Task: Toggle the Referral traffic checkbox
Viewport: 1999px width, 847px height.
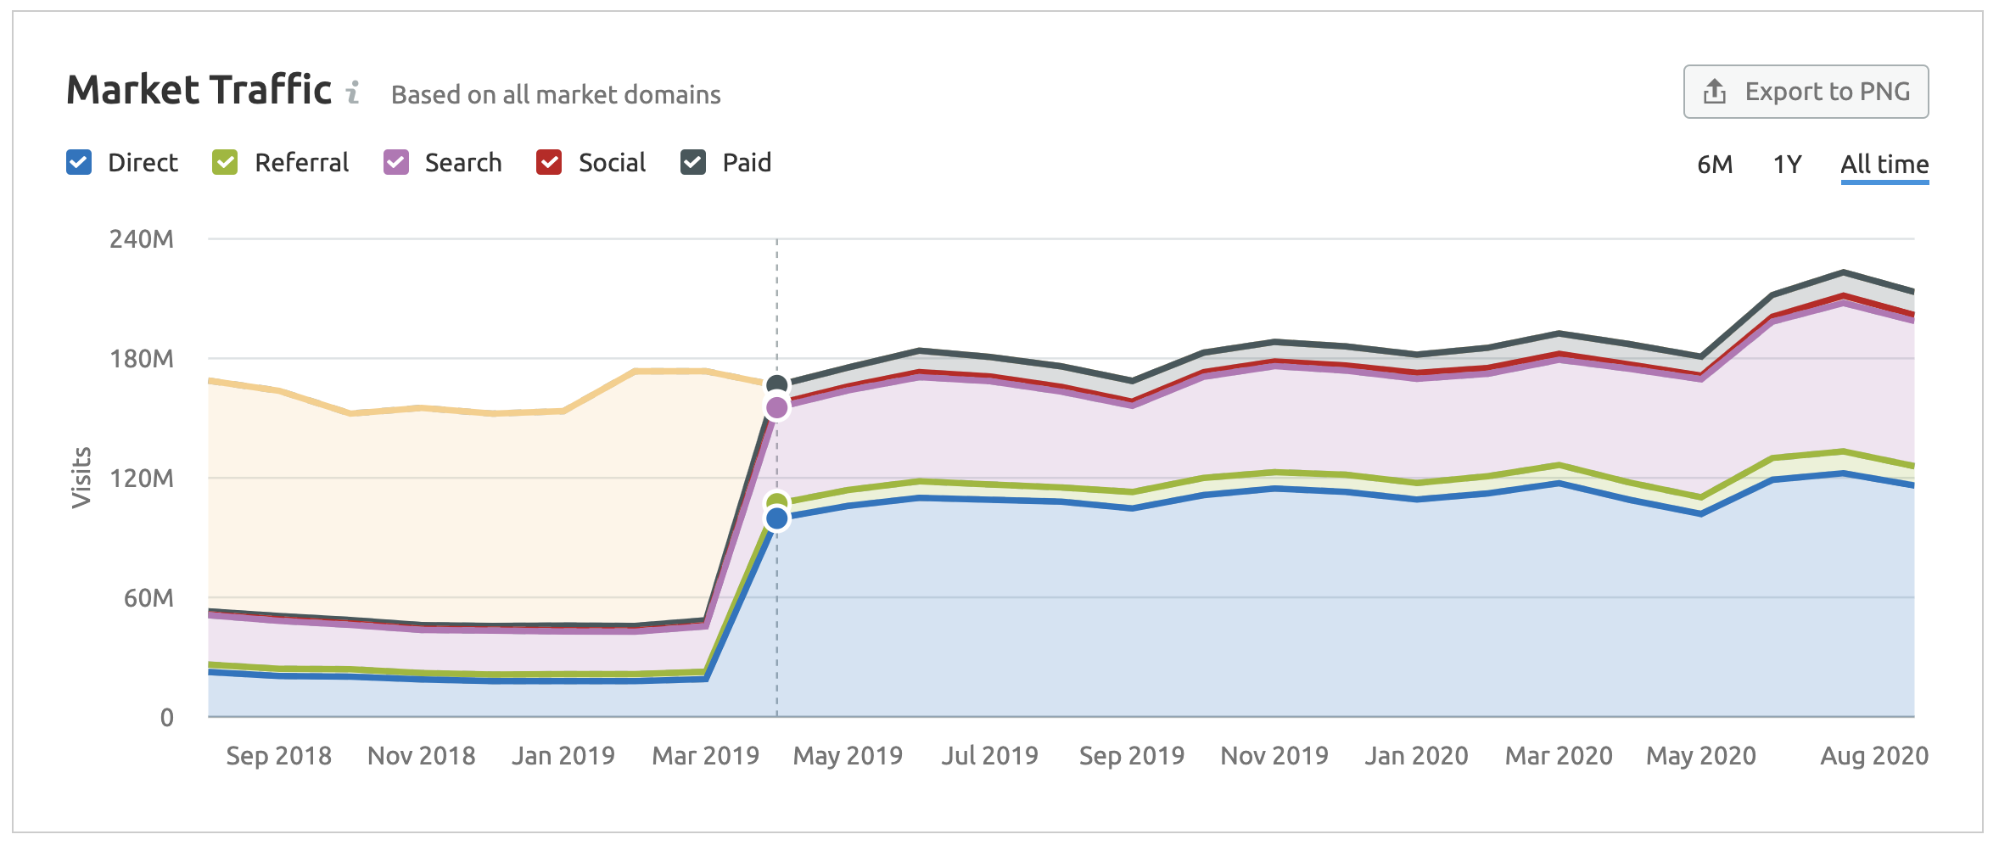Action: pyautogui.click(x=225, y=163)
